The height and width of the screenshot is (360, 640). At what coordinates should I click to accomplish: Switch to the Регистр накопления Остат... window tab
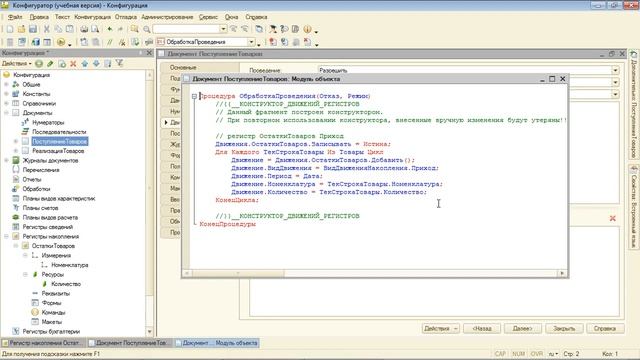click(43, 343)
